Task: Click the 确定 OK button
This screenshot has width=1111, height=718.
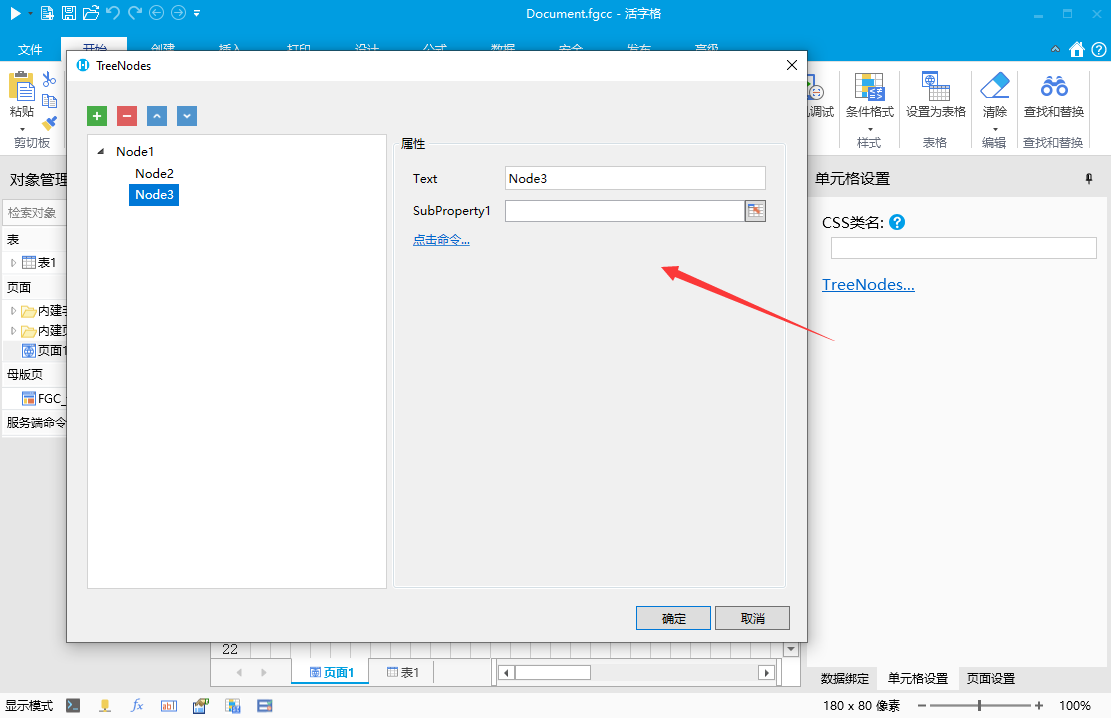Action: [x=673, y=618]
